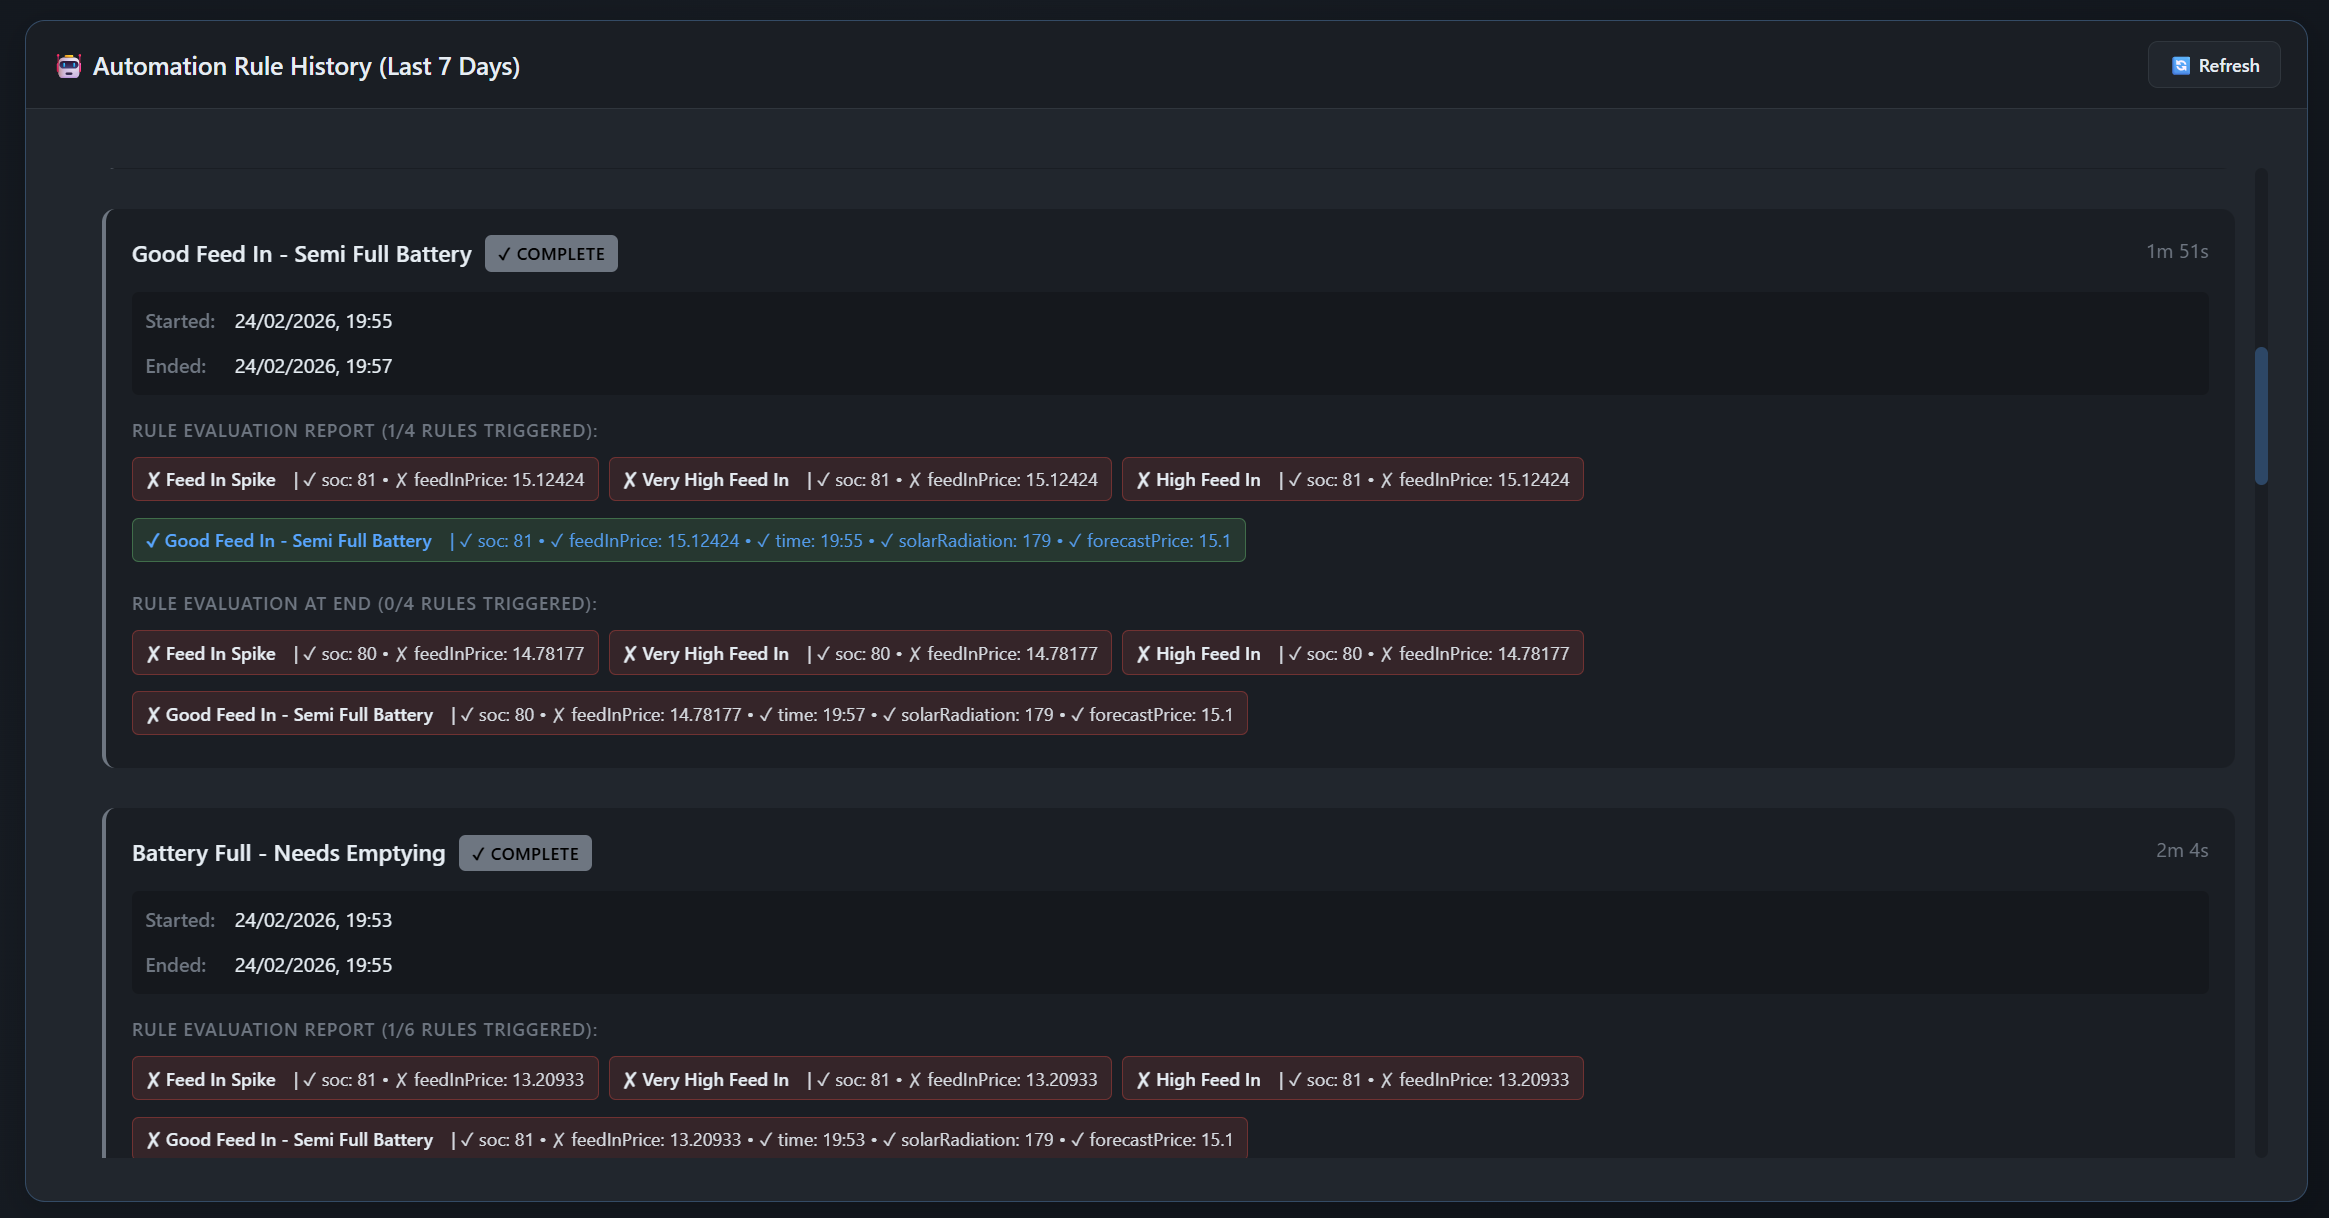Click the checkmark on the triggered Good Feed In chip
2329x1218 pixels.
click(x=153, y=540)
